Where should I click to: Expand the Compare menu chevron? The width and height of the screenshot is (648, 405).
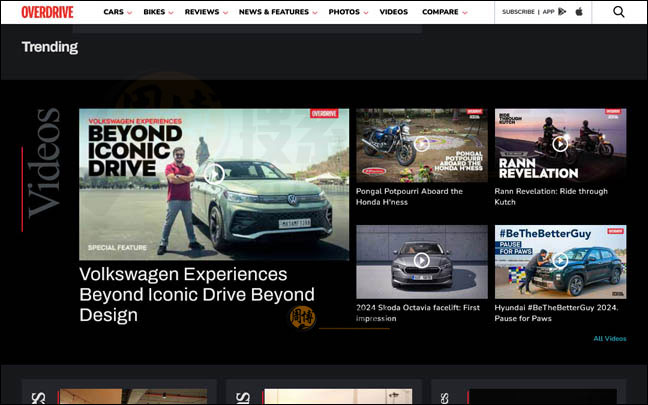465,13
